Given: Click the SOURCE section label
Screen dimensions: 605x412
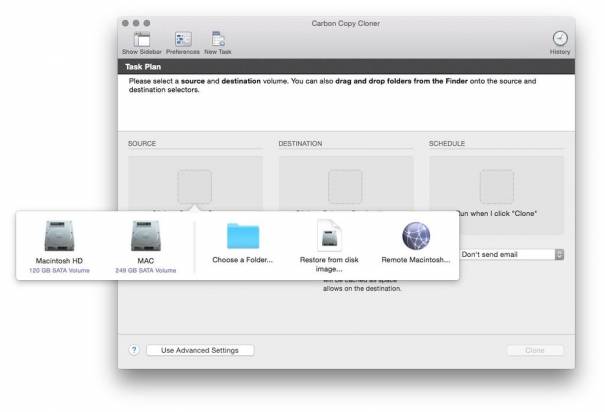Looking at the screenshot, I should coord(142,144).
